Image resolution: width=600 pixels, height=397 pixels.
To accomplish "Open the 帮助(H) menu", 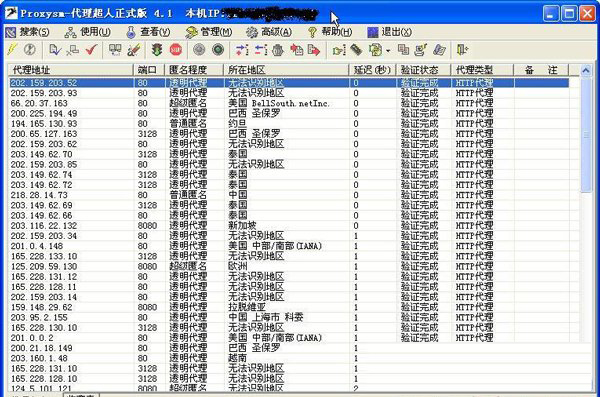I will tap(329, 32).
